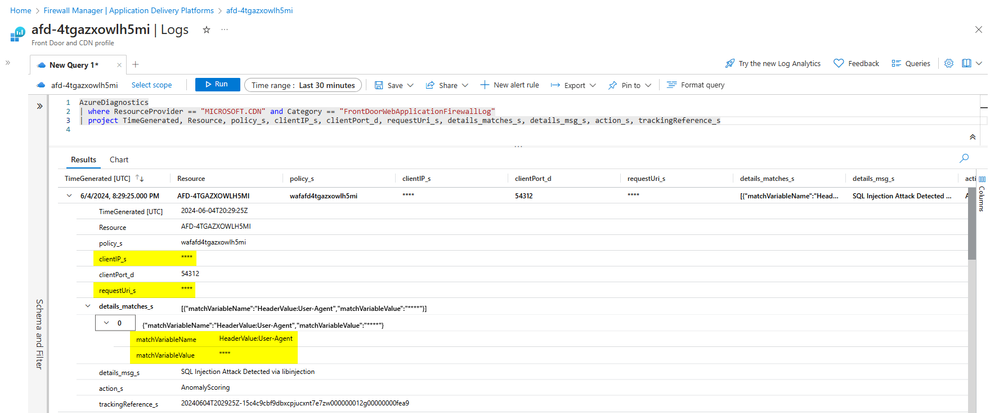The height and width of the screenshot is (413, 999).
Task: Click the clientIP_s column header
Action: (417, 179)
